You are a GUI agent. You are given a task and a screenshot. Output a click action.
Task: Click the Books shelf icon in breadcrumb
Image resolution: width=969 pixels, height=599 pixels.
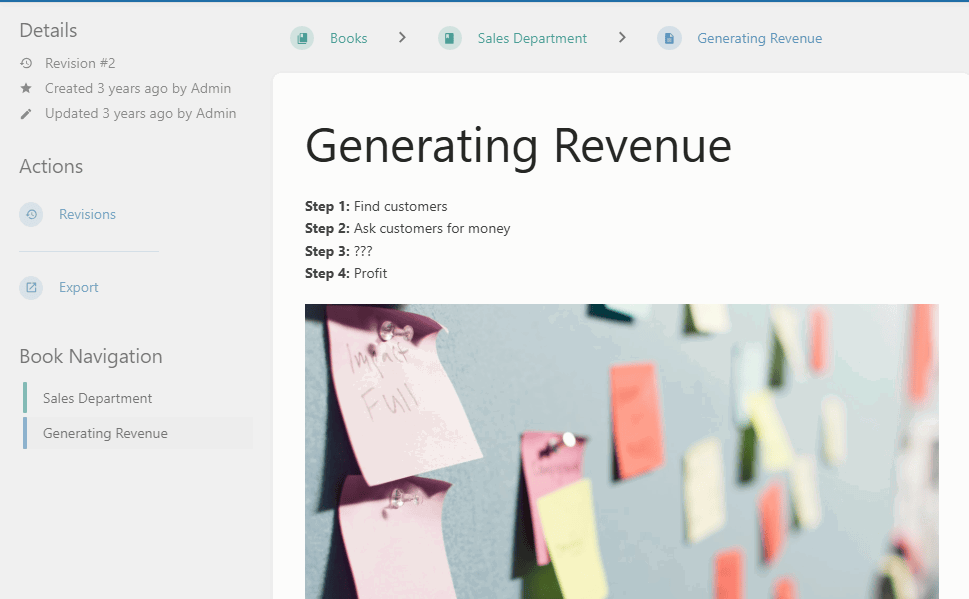click(x=302, y=38)
